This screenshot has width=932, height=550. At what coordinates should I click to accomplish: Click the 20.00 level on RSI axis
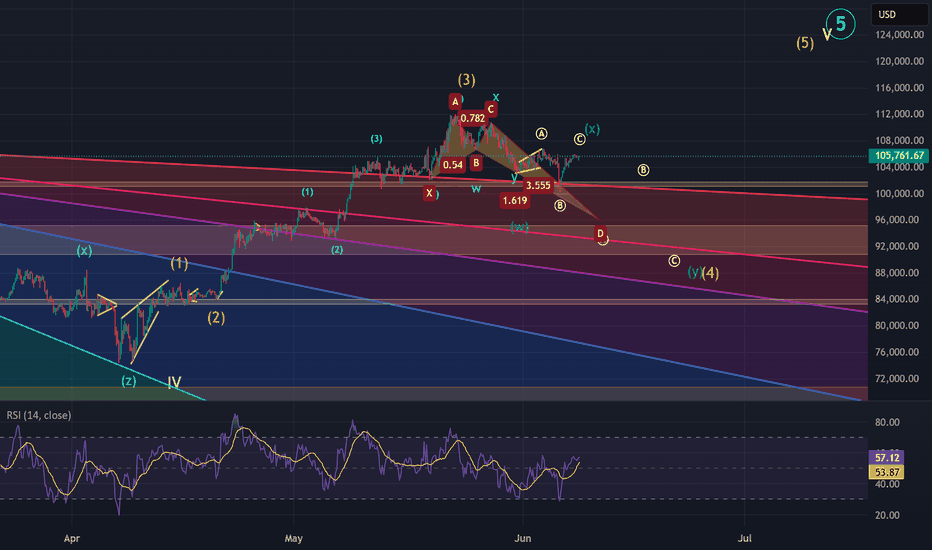click(x=887, y=516)
